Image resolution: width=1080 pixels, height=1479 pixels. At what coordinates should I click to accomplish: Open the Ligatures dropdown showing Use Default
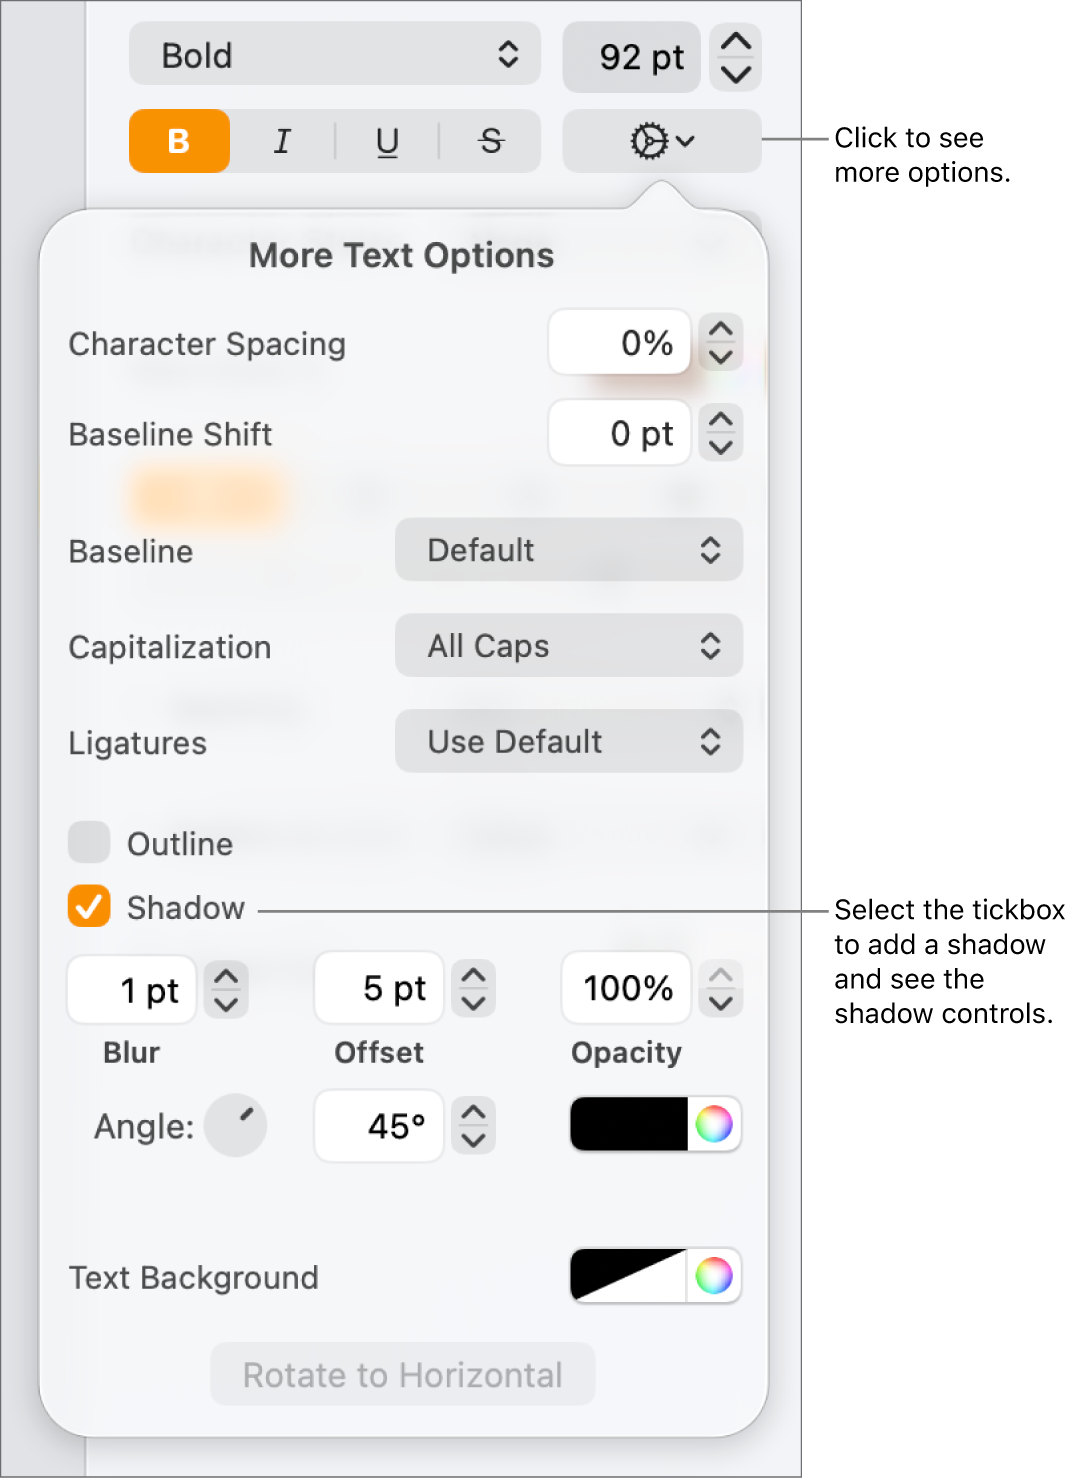[x=567, y=741]
